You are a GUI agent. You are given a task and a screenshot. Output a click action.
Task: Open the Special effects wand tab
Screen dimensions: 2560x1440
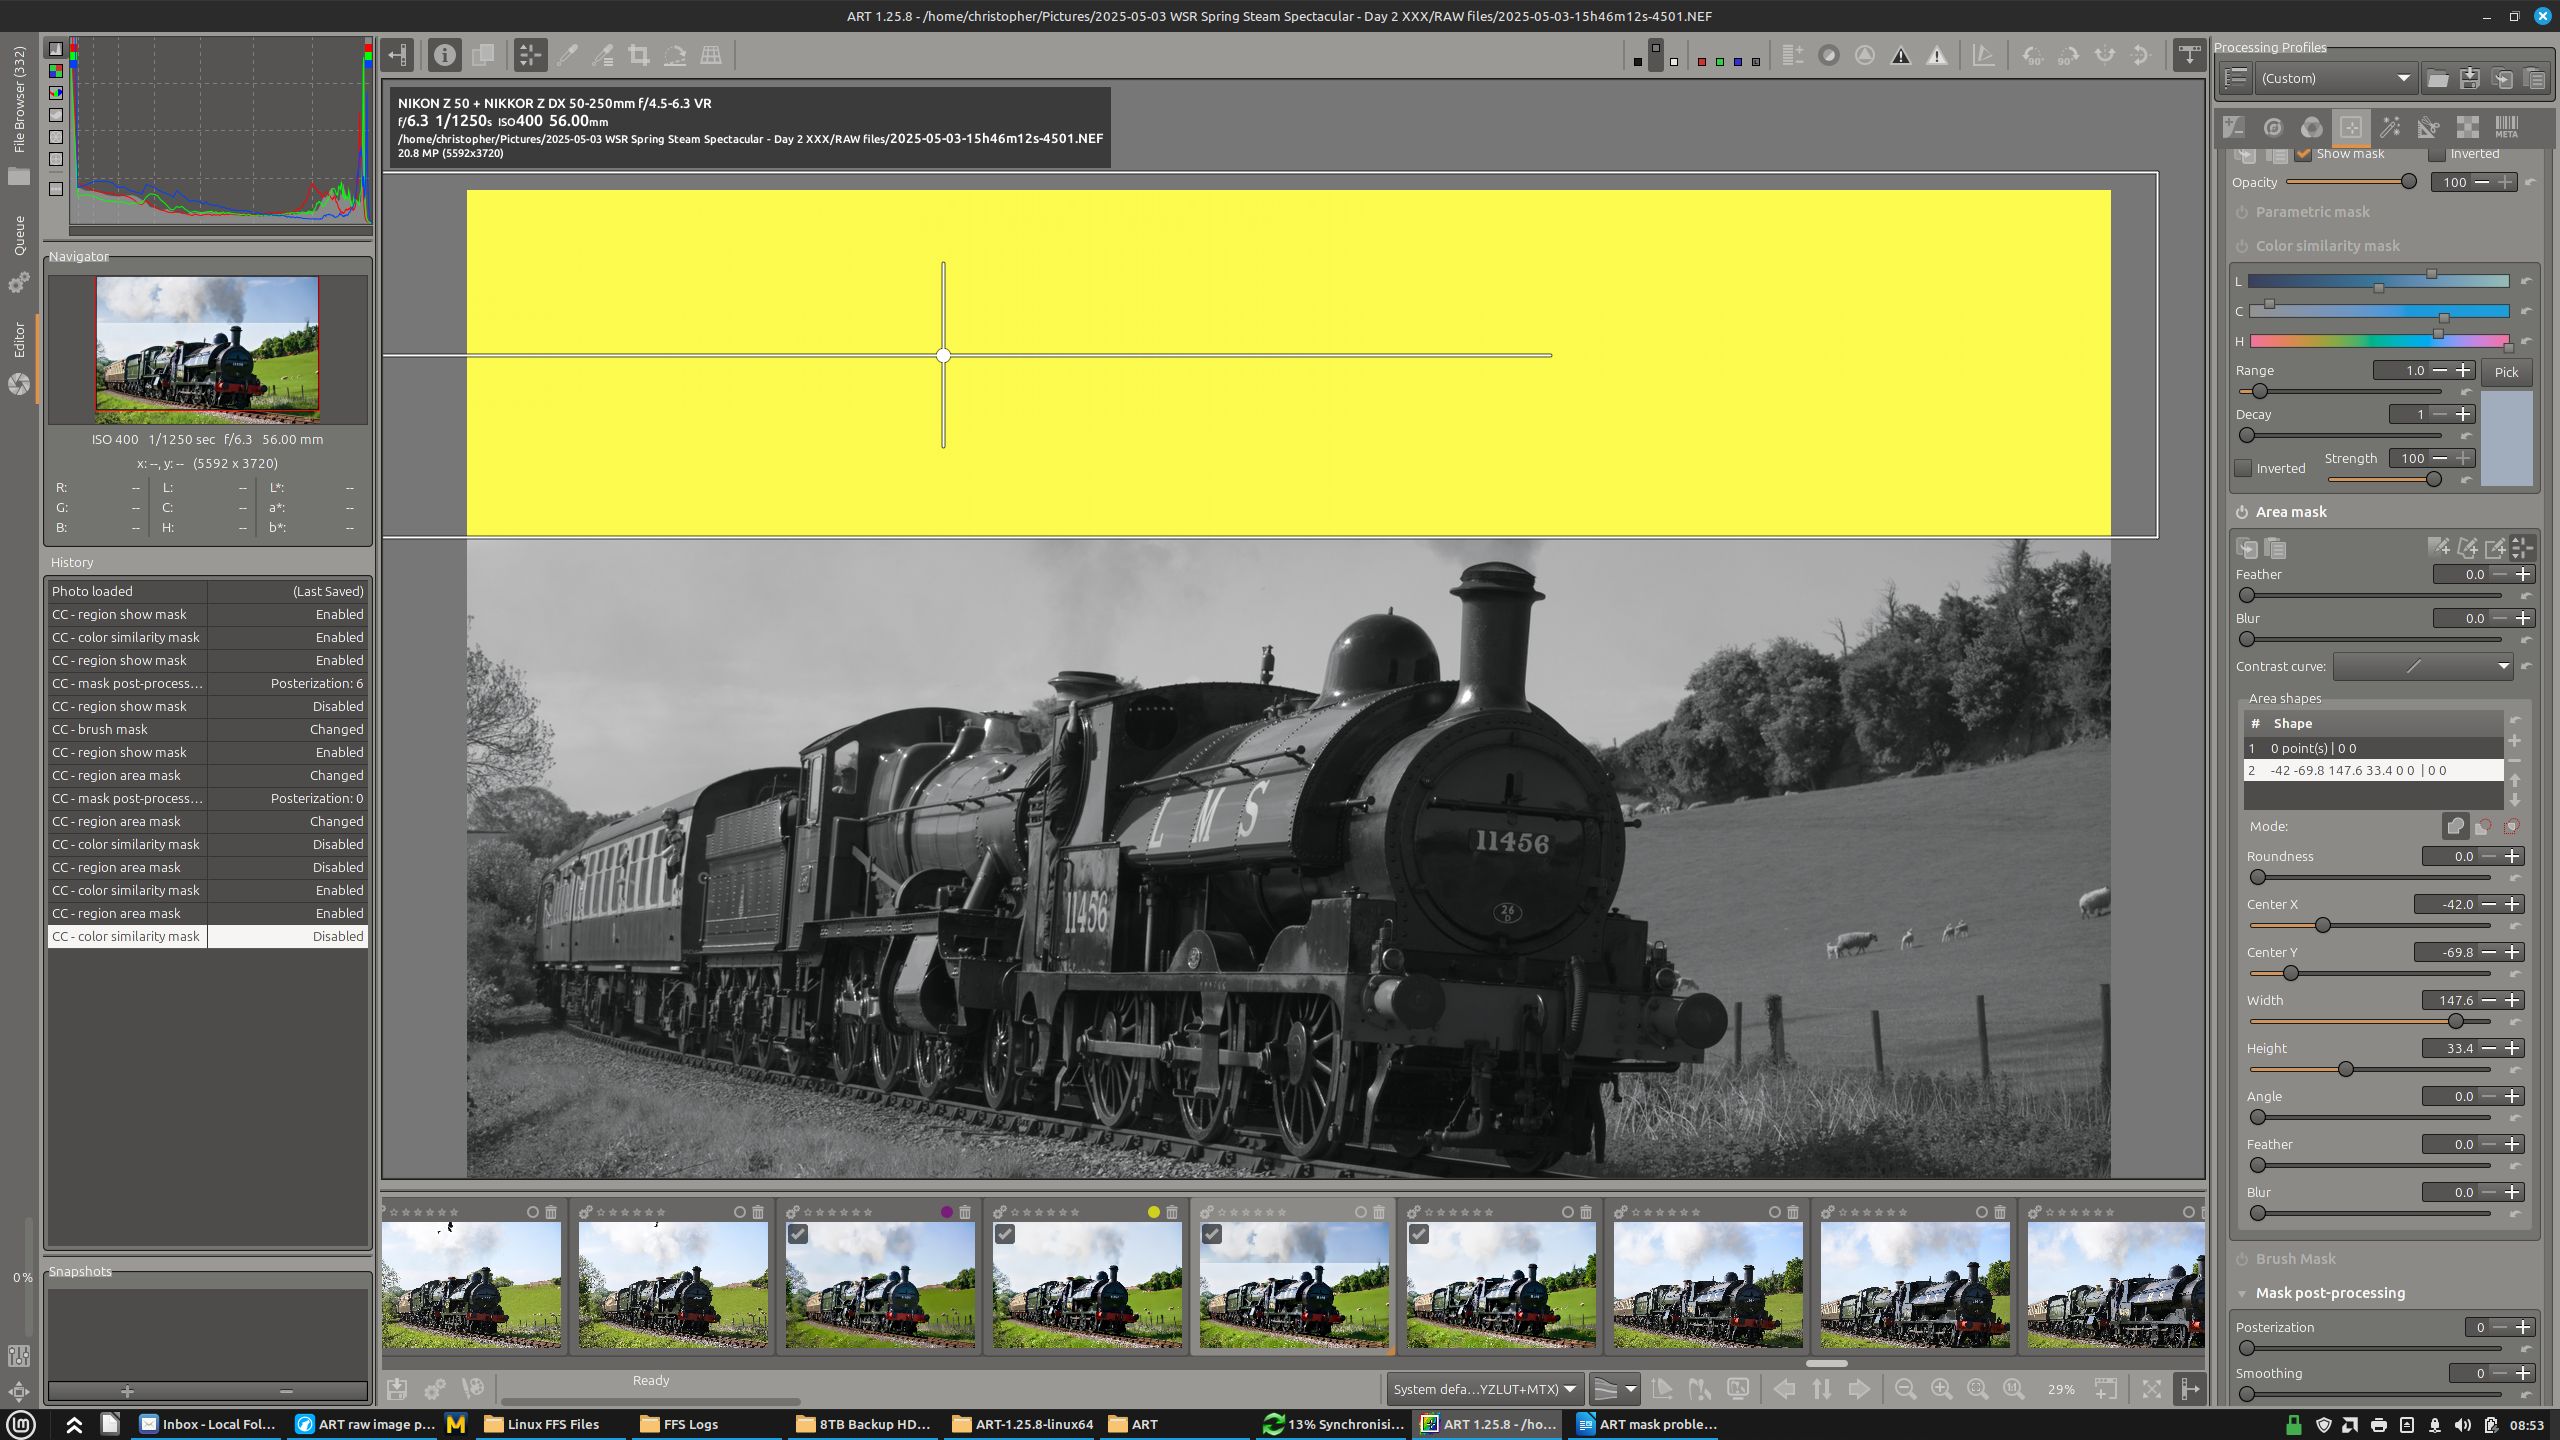[x=2390, y=127]
